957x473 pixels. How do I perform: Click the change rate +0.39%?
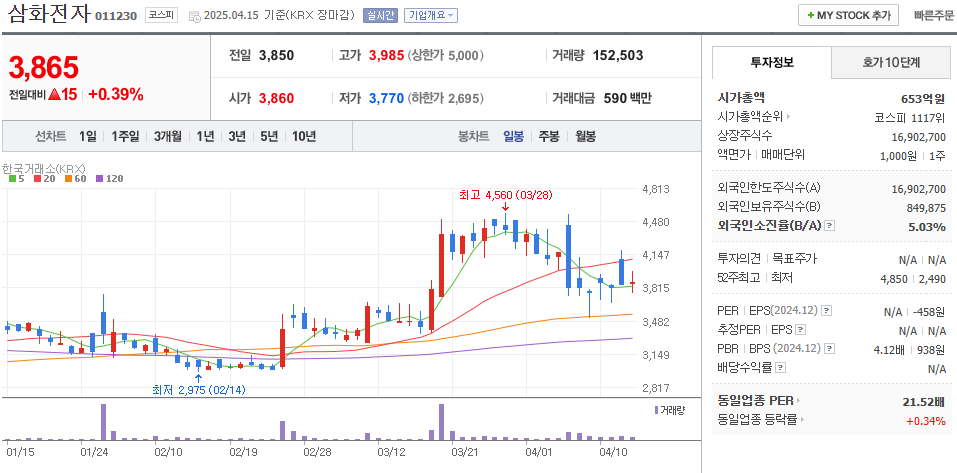coord(115,94)
